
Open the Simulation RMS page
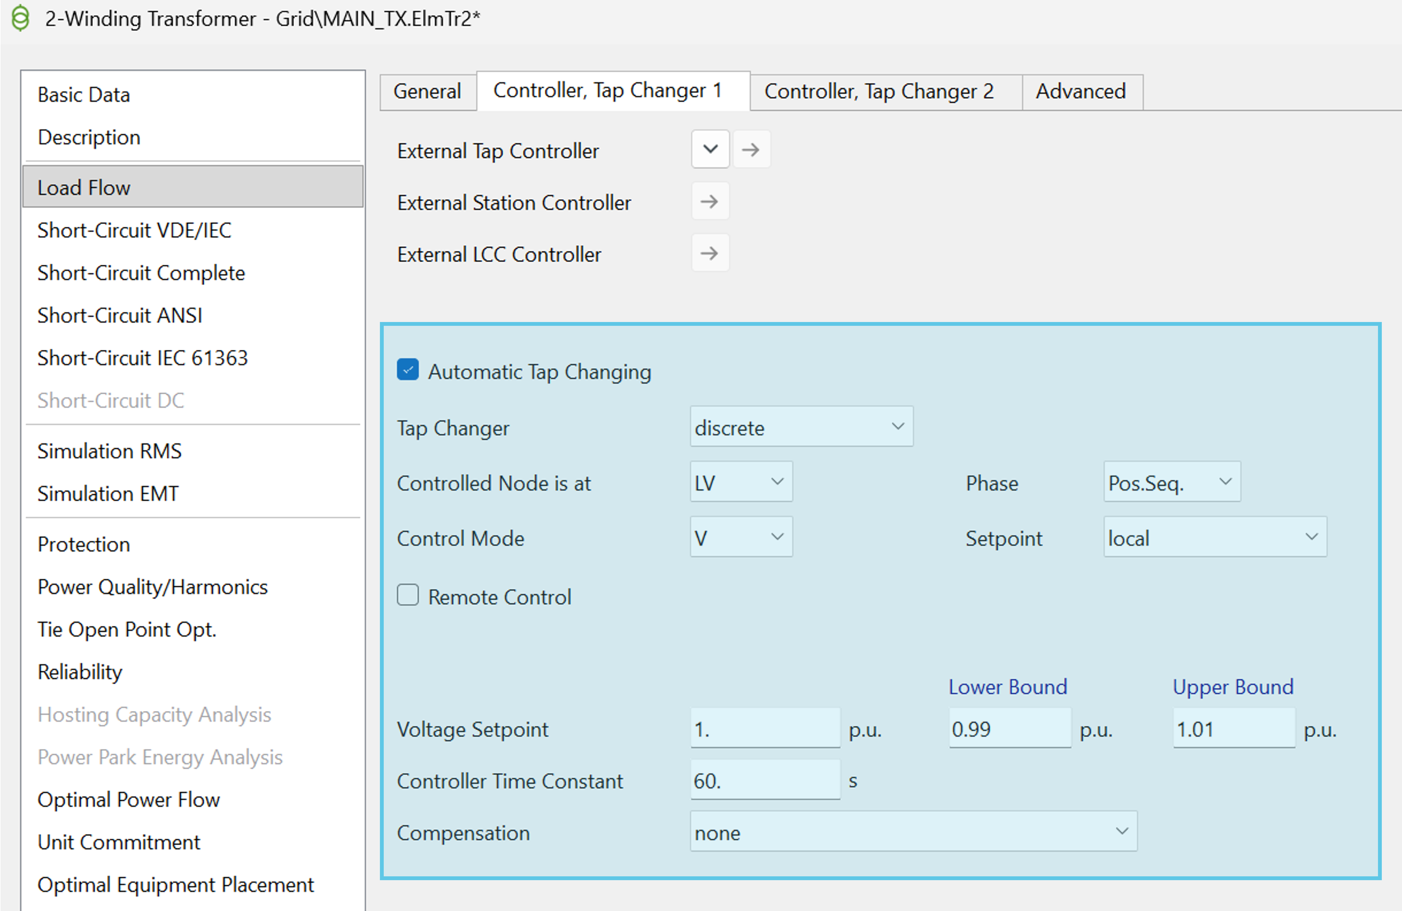tap(192, 451)
